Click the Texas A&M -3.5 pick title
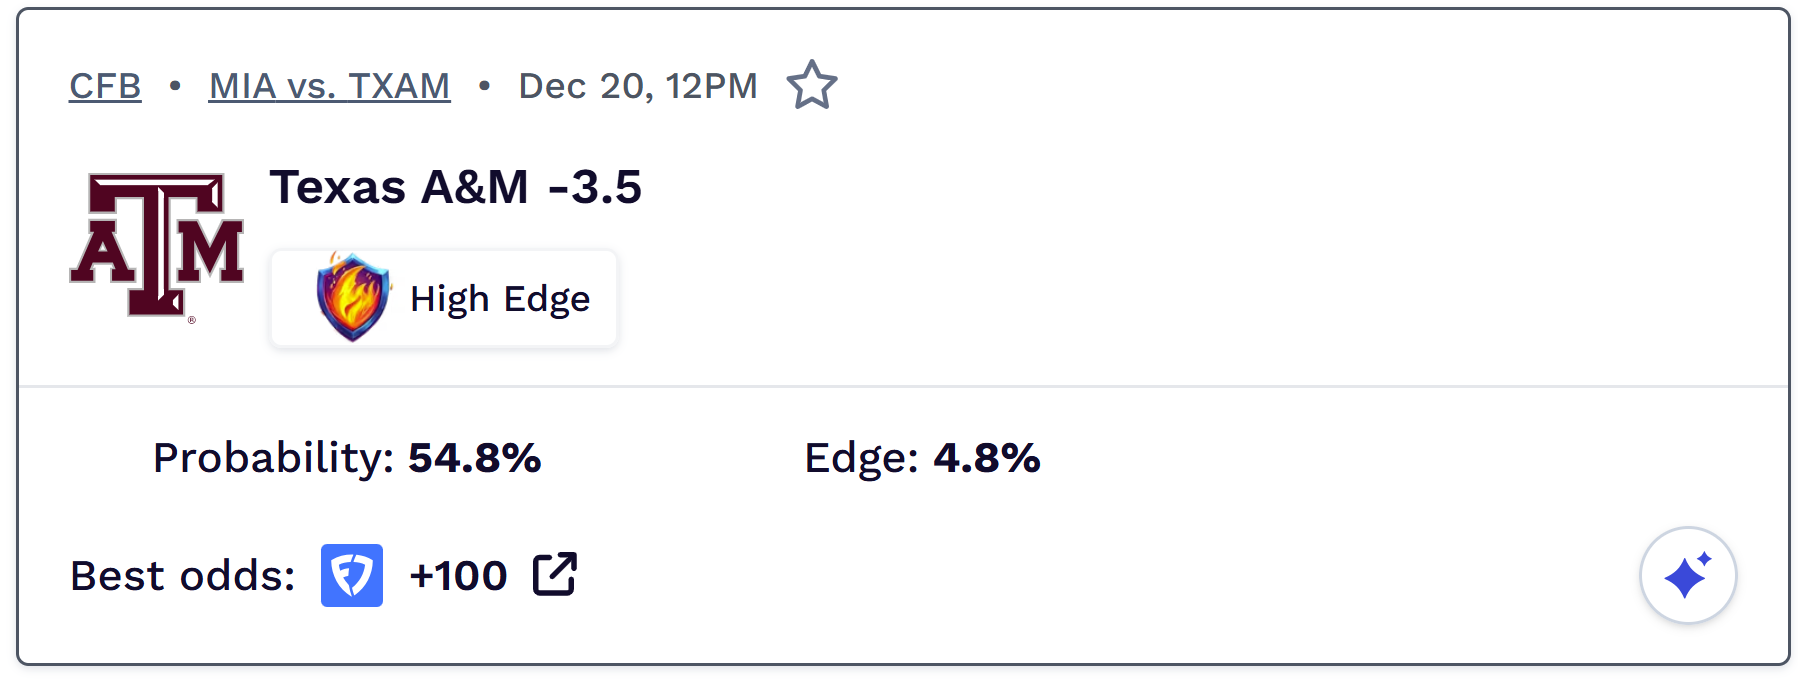The image size is (1798, 680). 456,187
